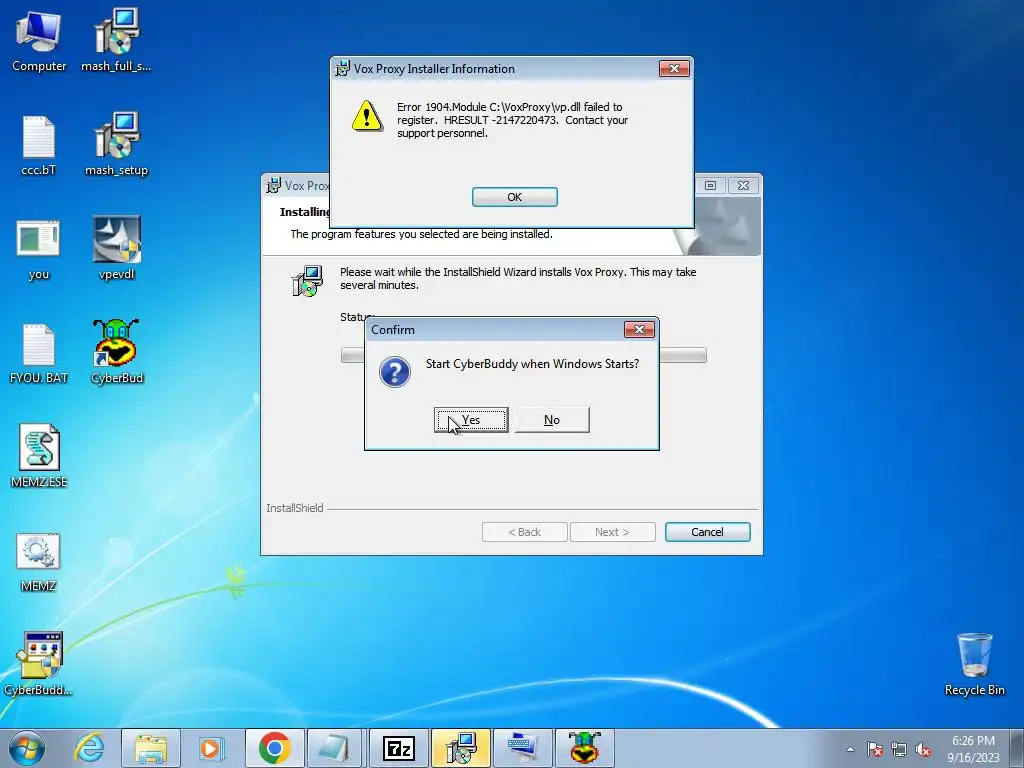Image resolution: width=1024 pixels, height=768 pixels.
Task: Click OK on the Error 1904 dialog
Action: tap(515, 197)
